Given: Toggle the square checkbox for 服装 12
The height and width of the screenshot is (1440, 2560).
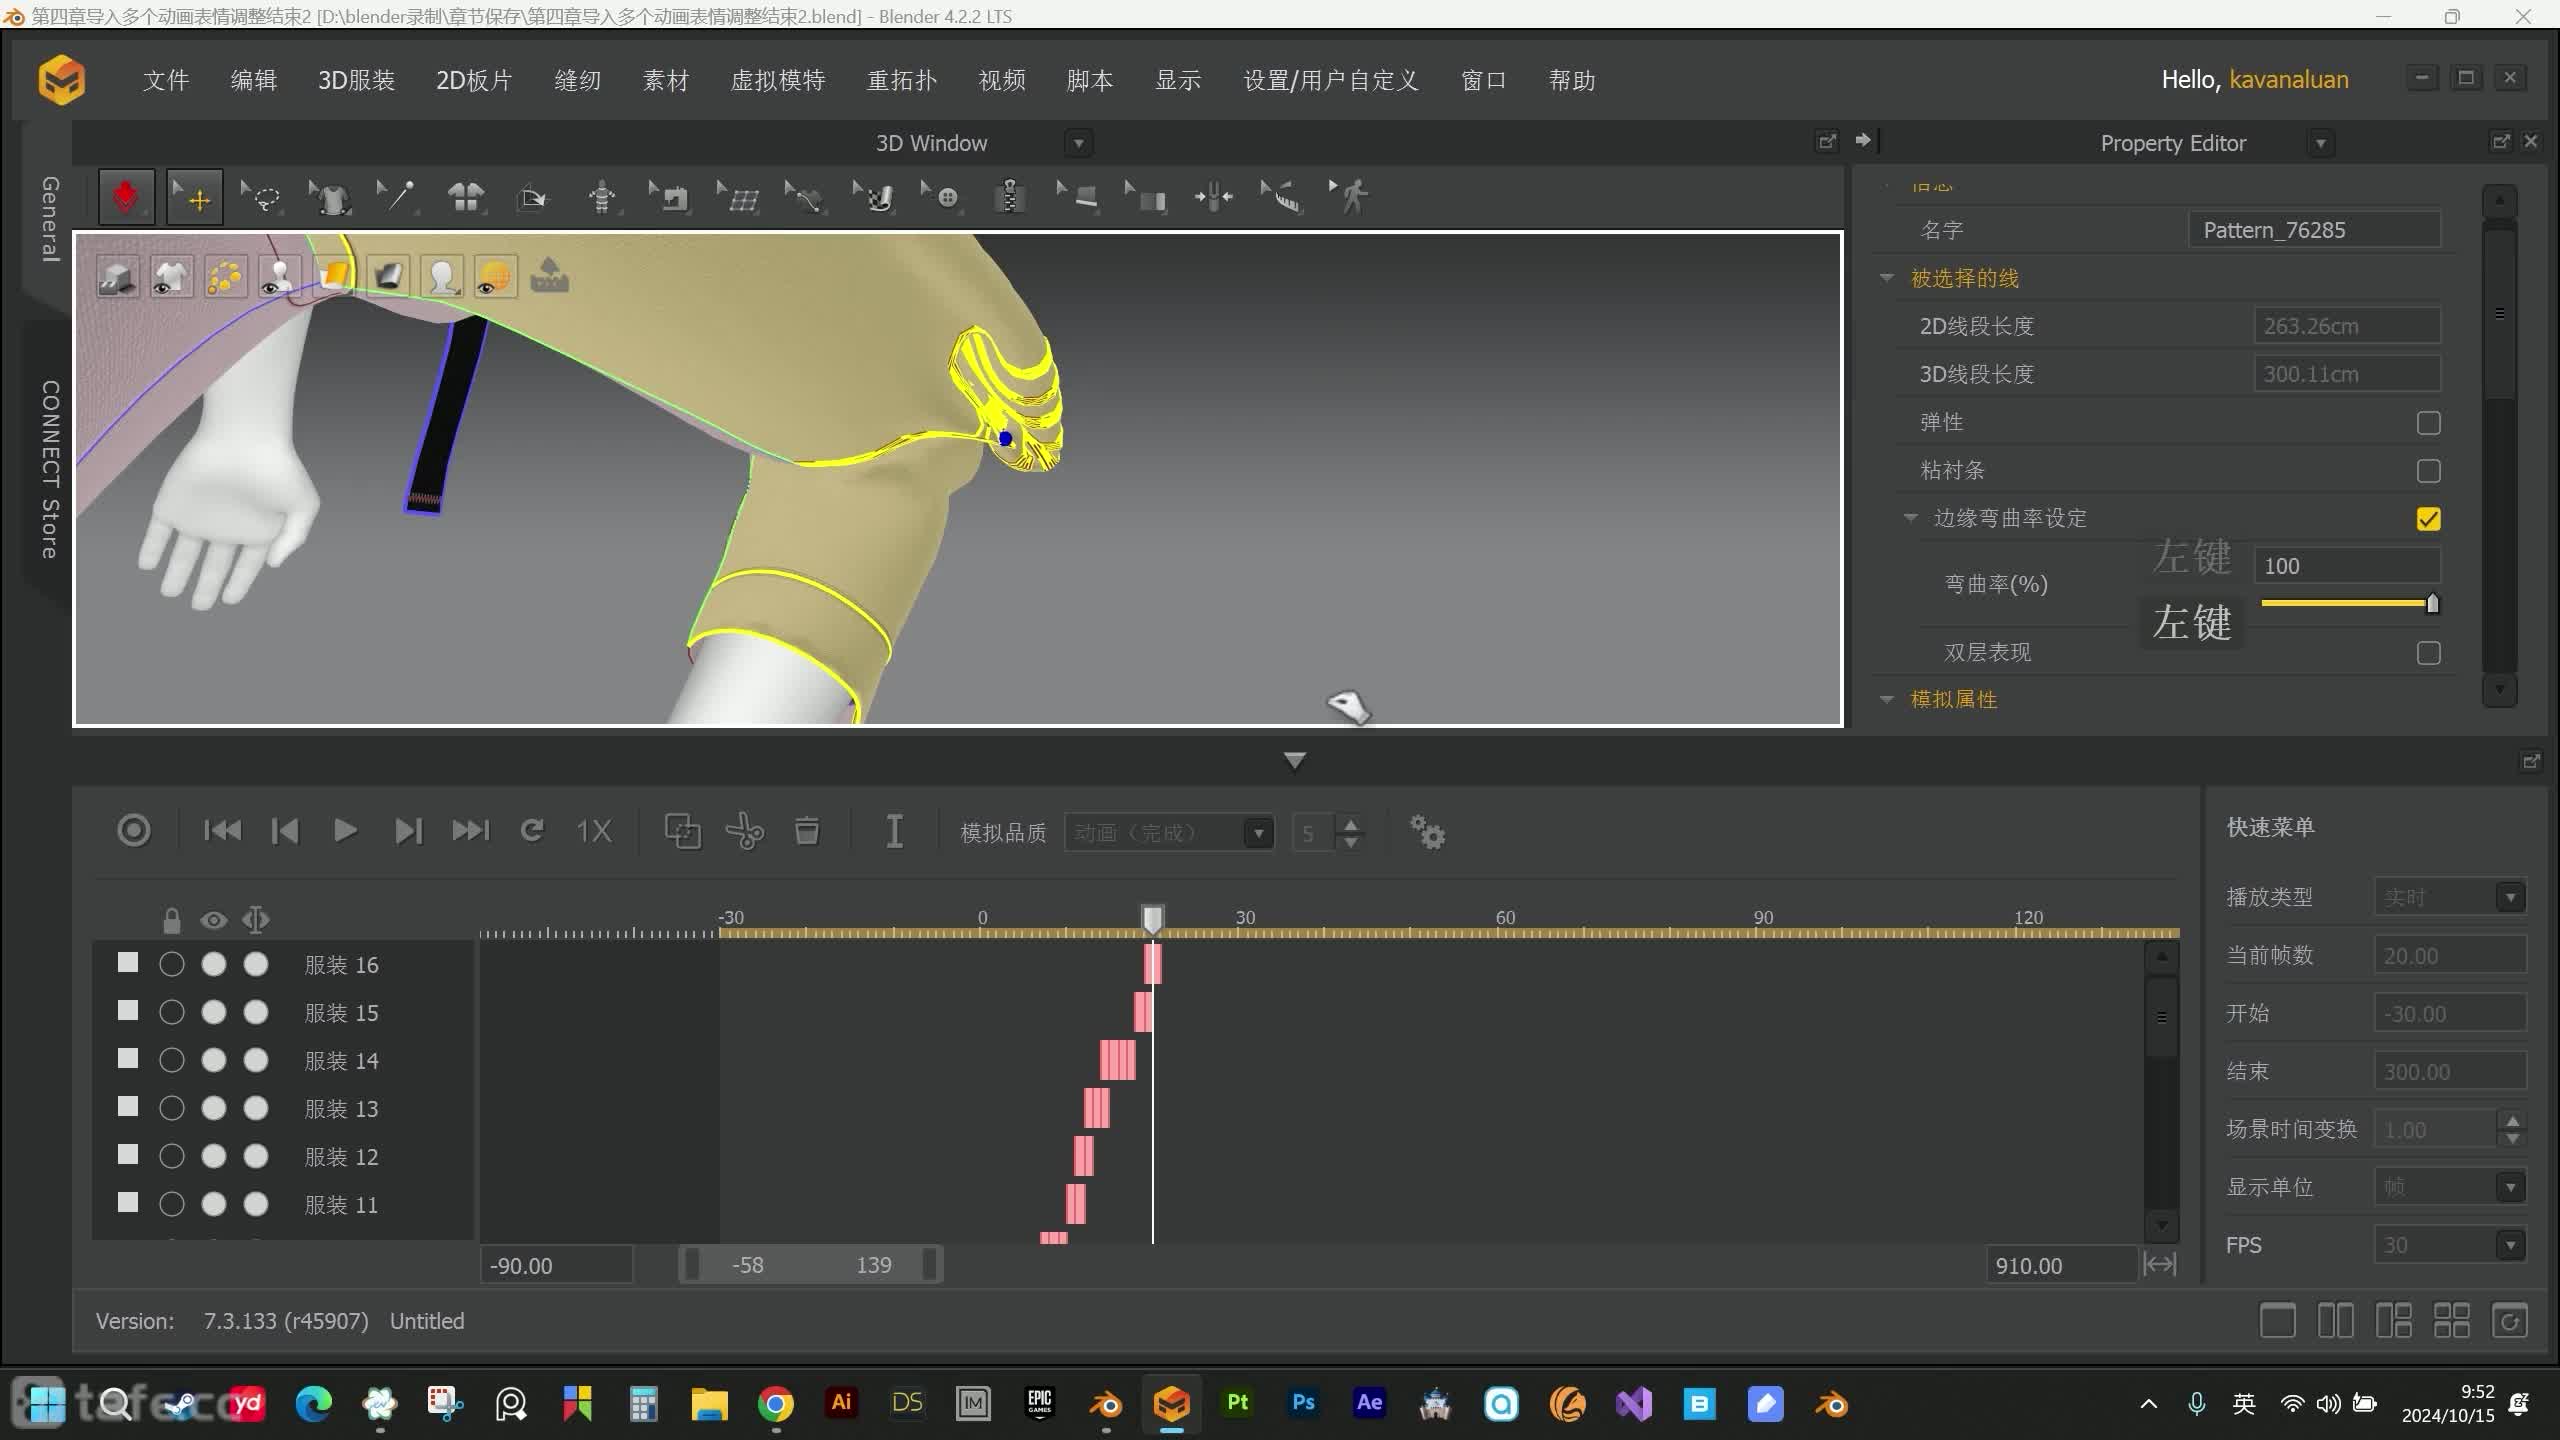Looking at the screenshot, I should (128, 1155).
